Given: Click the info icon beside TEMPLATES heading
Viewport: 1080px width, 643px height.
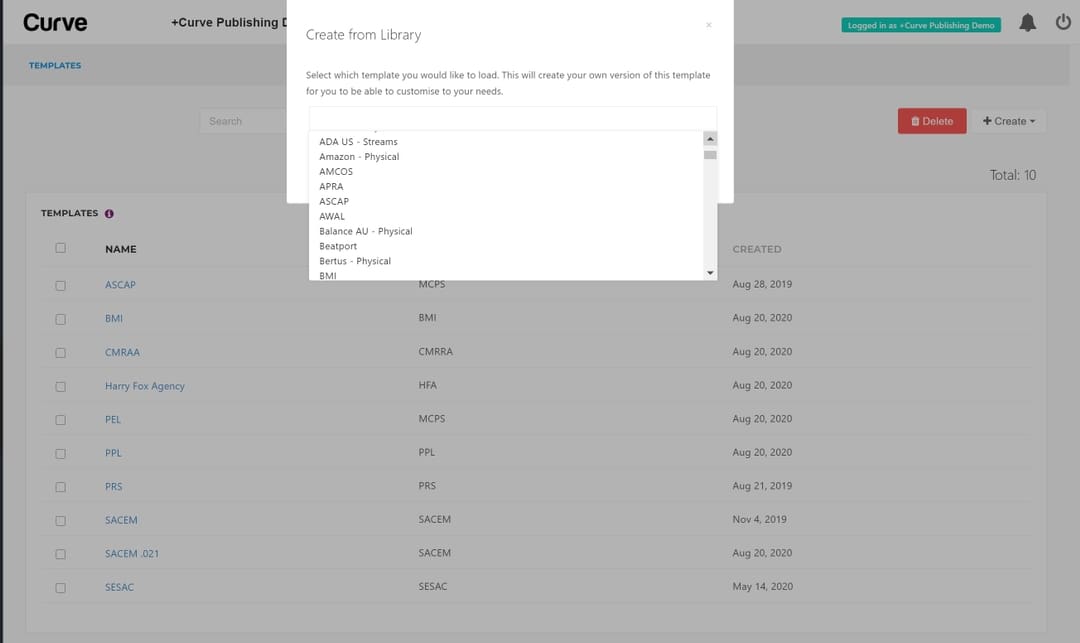Looking at the screenshot, I should (x=108, y=213).
